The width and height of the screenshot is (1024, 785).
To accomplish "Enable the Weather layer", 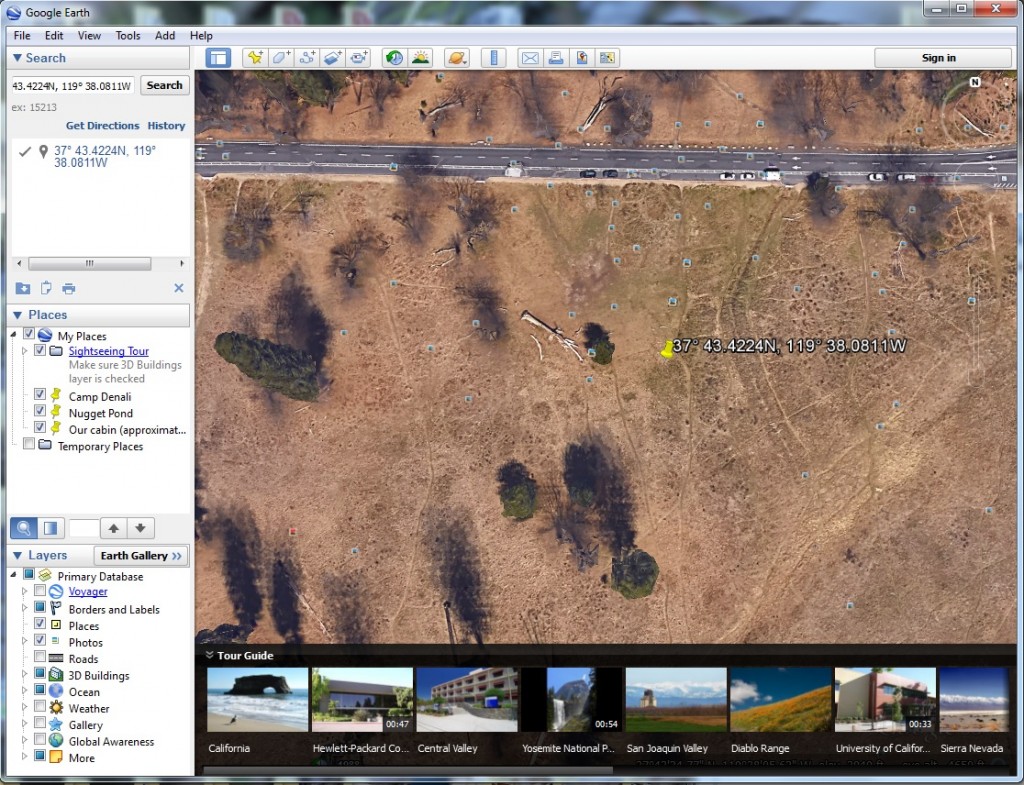I will [x=40, y=708].
